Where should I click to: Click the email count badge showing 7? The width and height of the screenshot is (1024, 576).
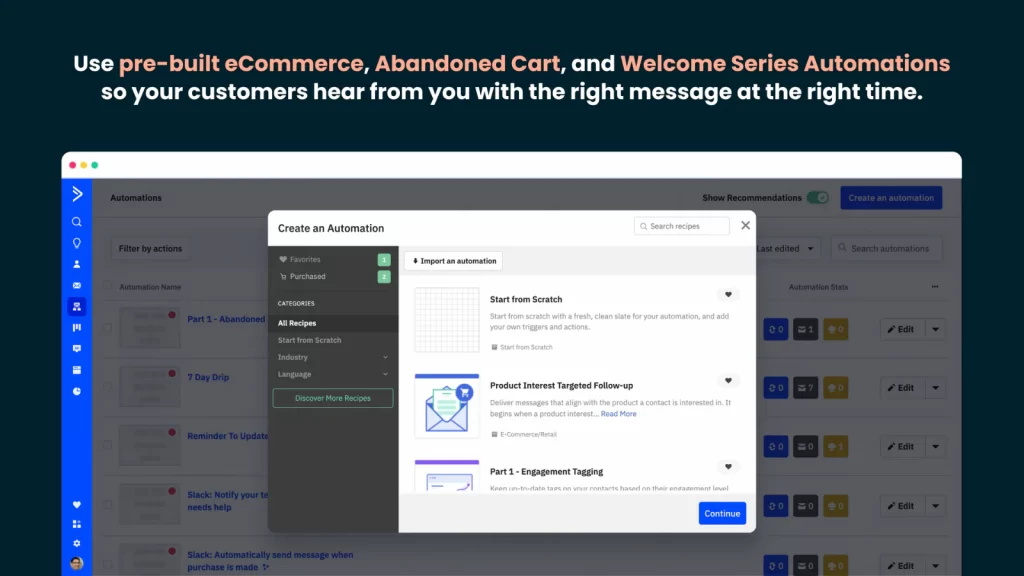[806, 388]
